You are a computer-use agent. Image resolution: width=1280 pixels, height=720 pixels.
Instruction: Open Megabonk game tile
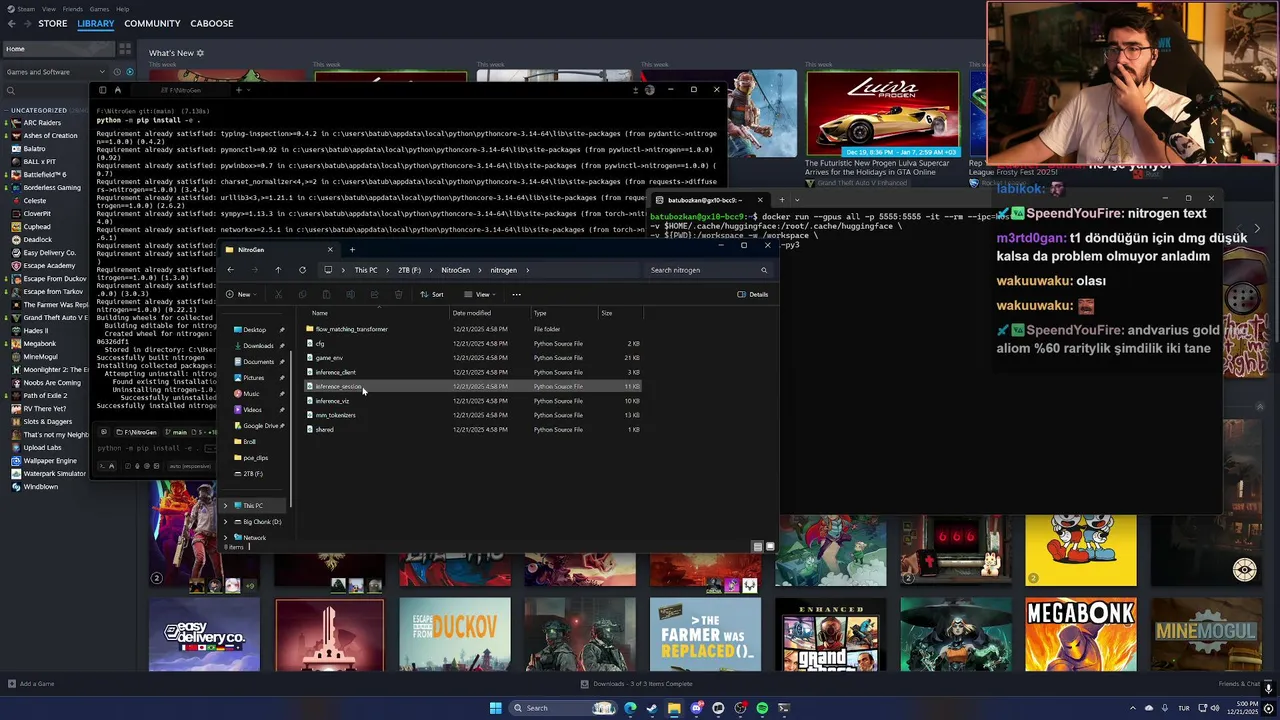[x=1080, y=635]
